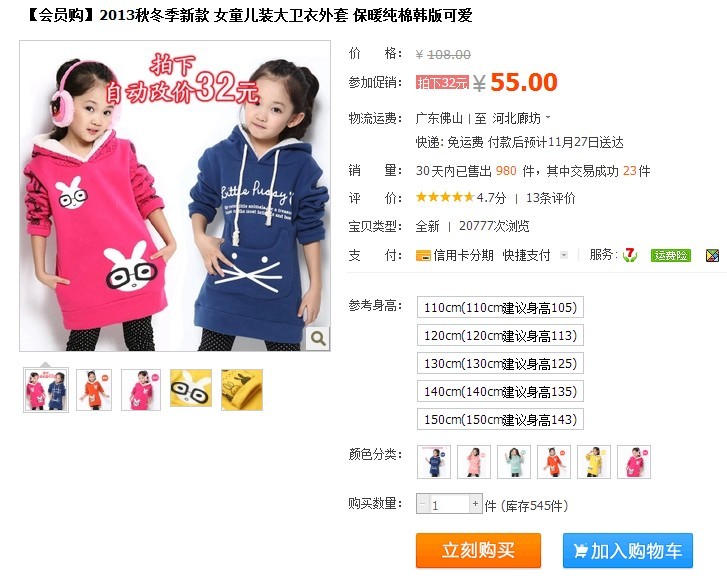Select size 150cm (建议身高143)
The width and height of the screenshot is (727, 581).
coord(500,419)
